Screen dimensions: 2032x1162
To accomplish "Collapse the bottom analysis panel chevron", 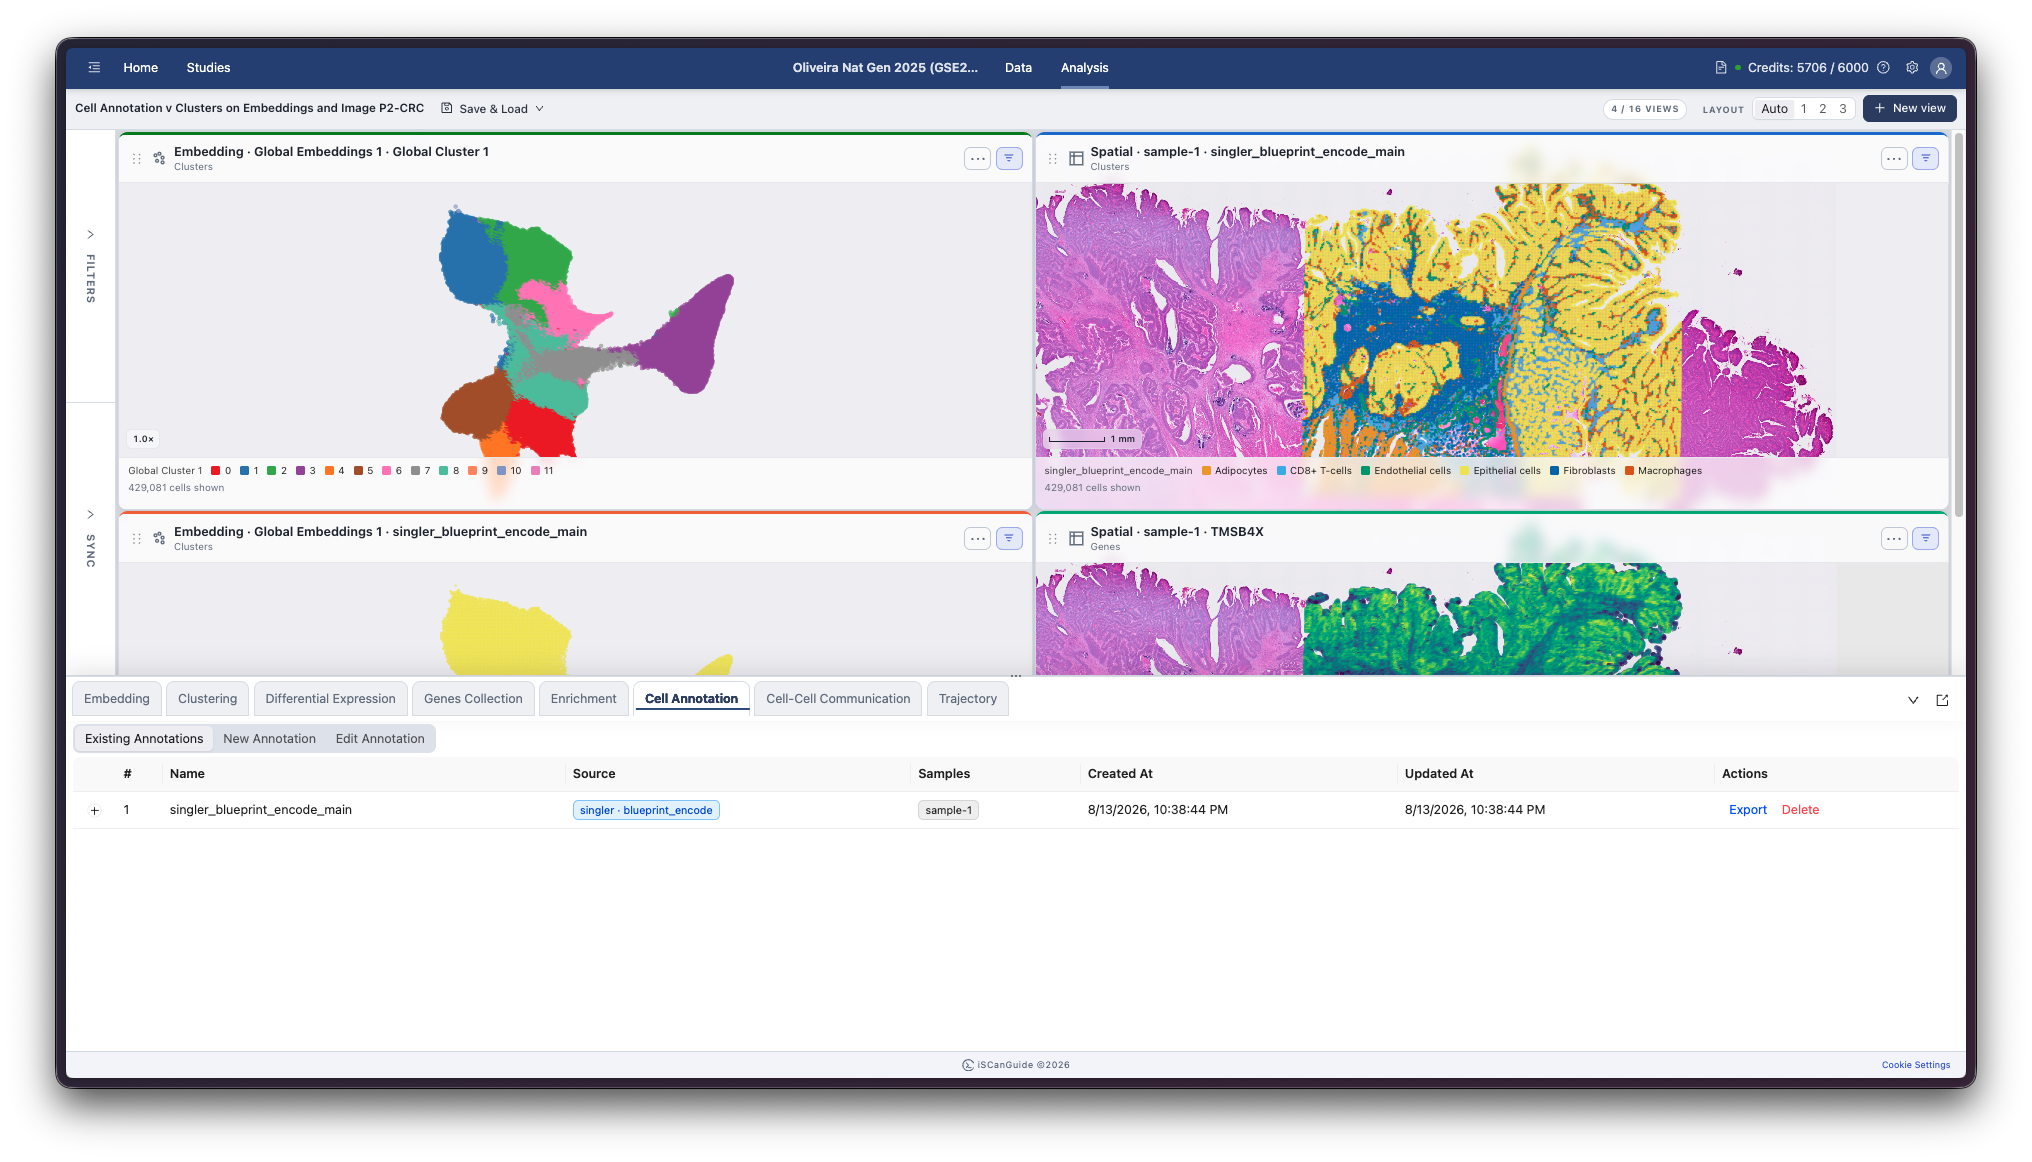I will point(1912,700).
